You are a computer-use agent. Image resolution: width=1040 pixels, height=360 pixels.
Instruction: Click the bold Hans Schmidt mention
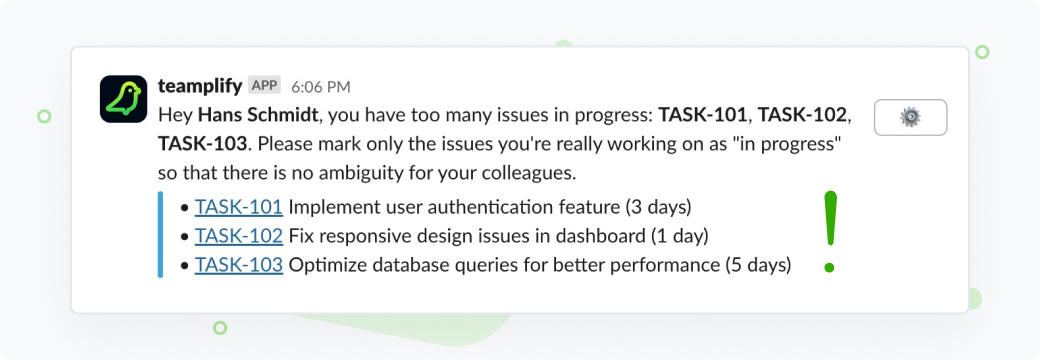pos(259,115)
